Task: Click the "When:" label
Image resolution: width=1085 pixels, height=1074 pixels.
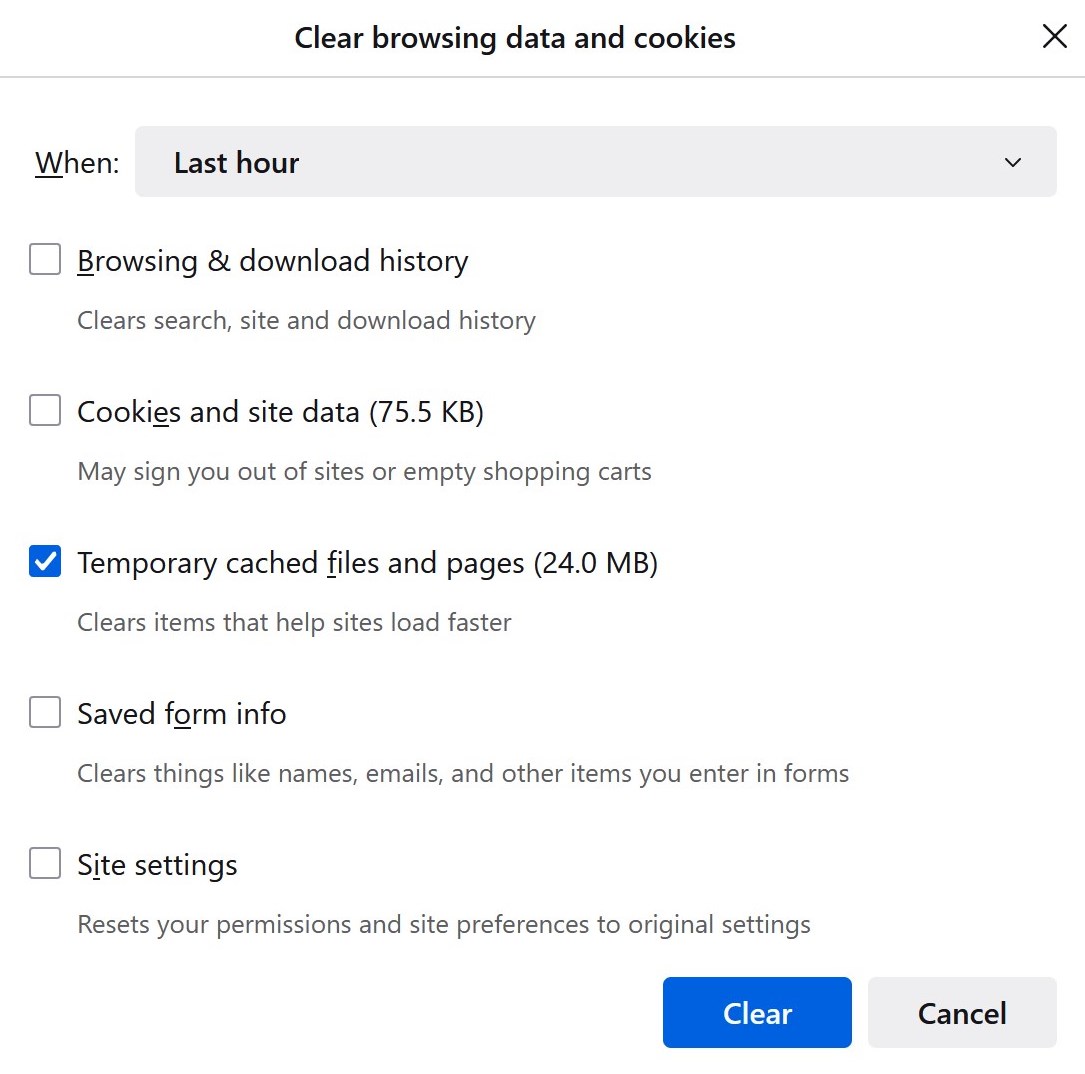Action: tap(77, 163)
